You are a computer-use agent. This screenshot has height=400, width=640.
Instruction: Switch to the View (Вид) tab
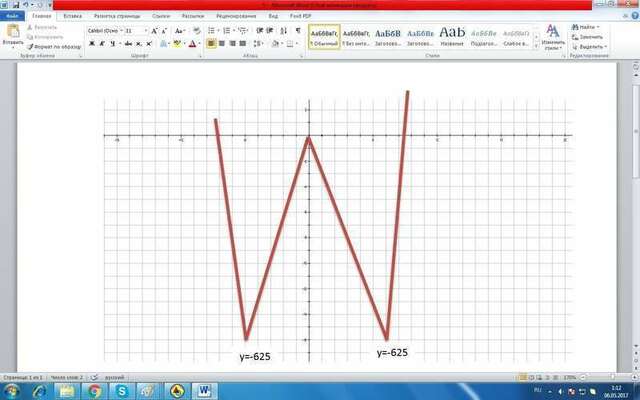click(x=273, y=16)
